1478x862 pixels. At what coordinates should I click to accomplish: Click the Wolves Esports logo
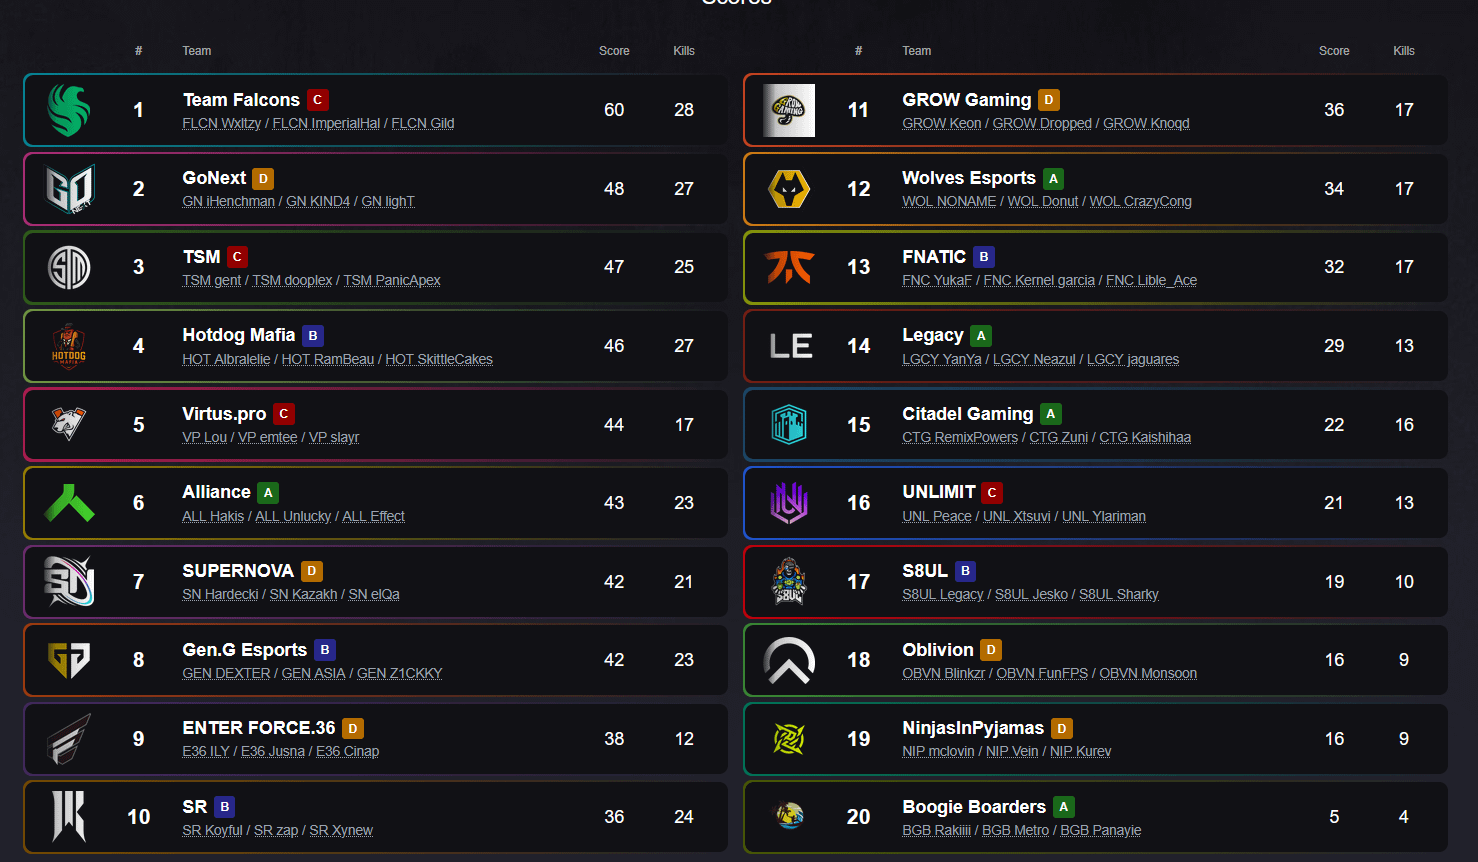pos(789,189)
